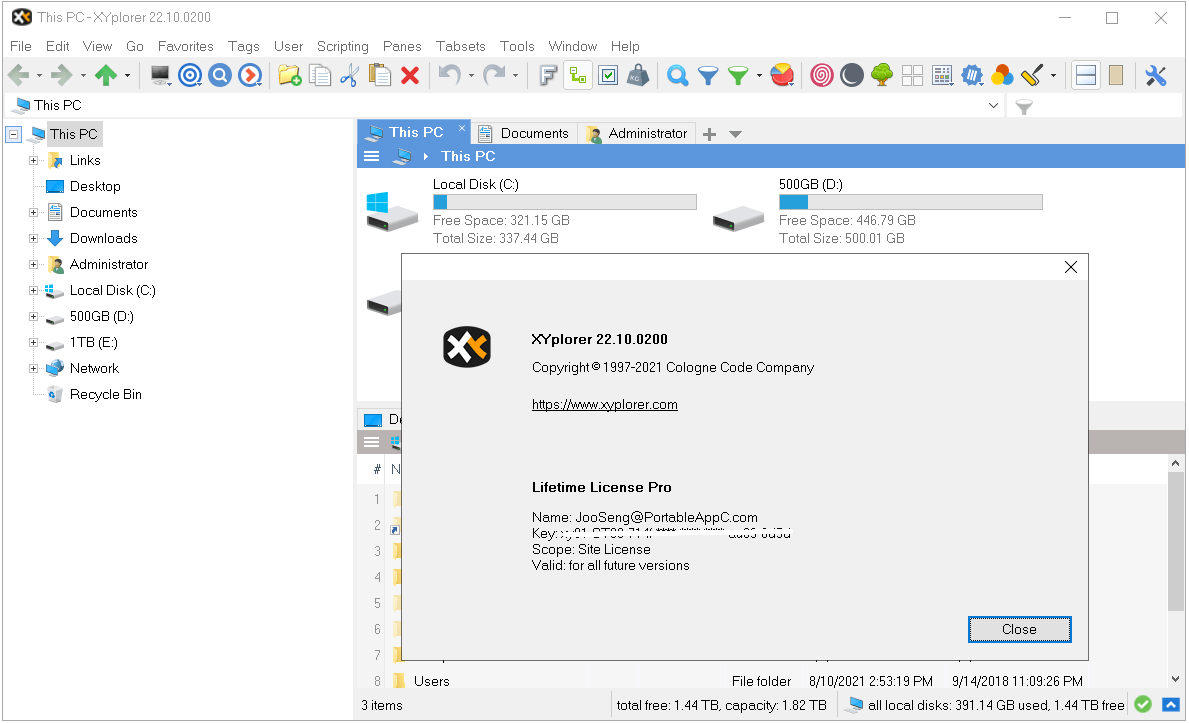This screenshot has width=1189, height=723.
Task: Click the green checkmark status bar indicator
Action: pyautogui.click(x=1144, y=705)
